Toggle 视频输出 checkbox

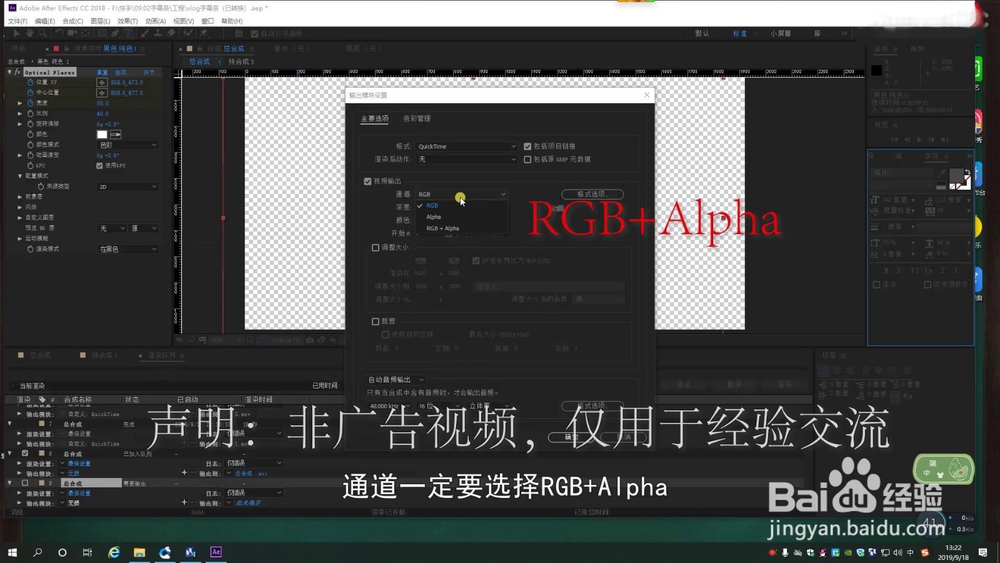367,181
